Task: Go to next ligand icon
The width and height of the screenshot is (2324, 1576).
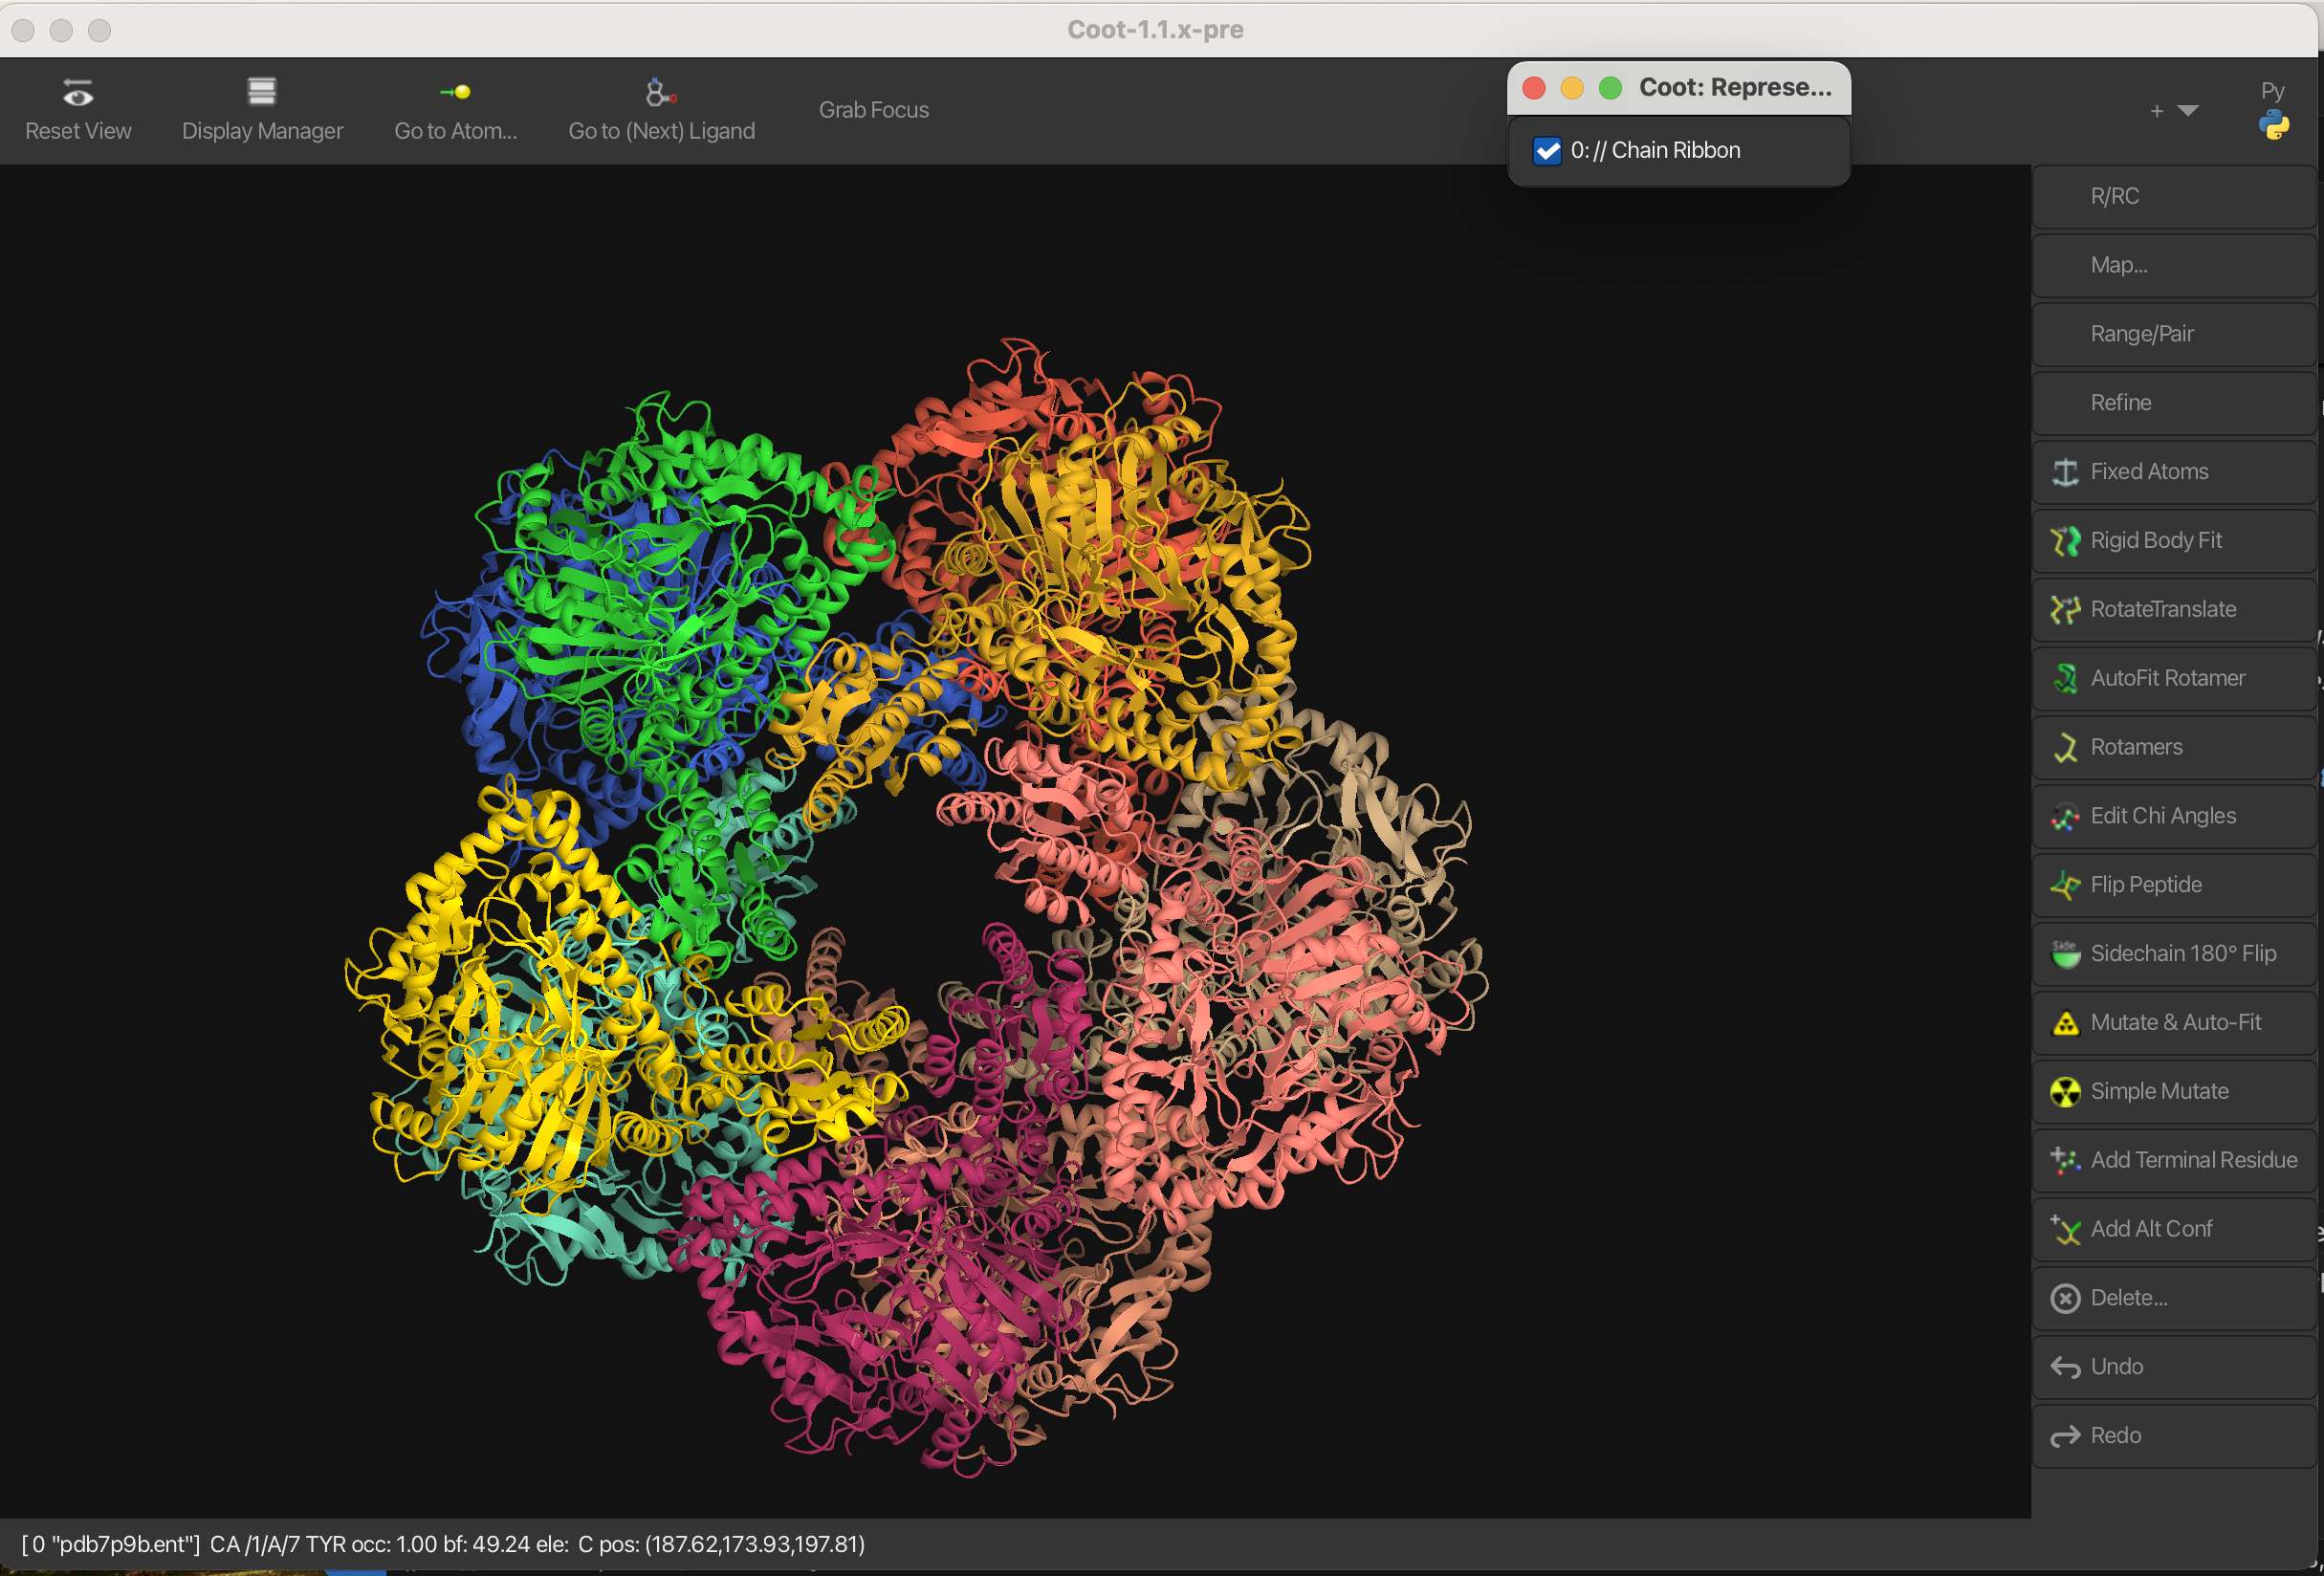Action: pos(660,93)
